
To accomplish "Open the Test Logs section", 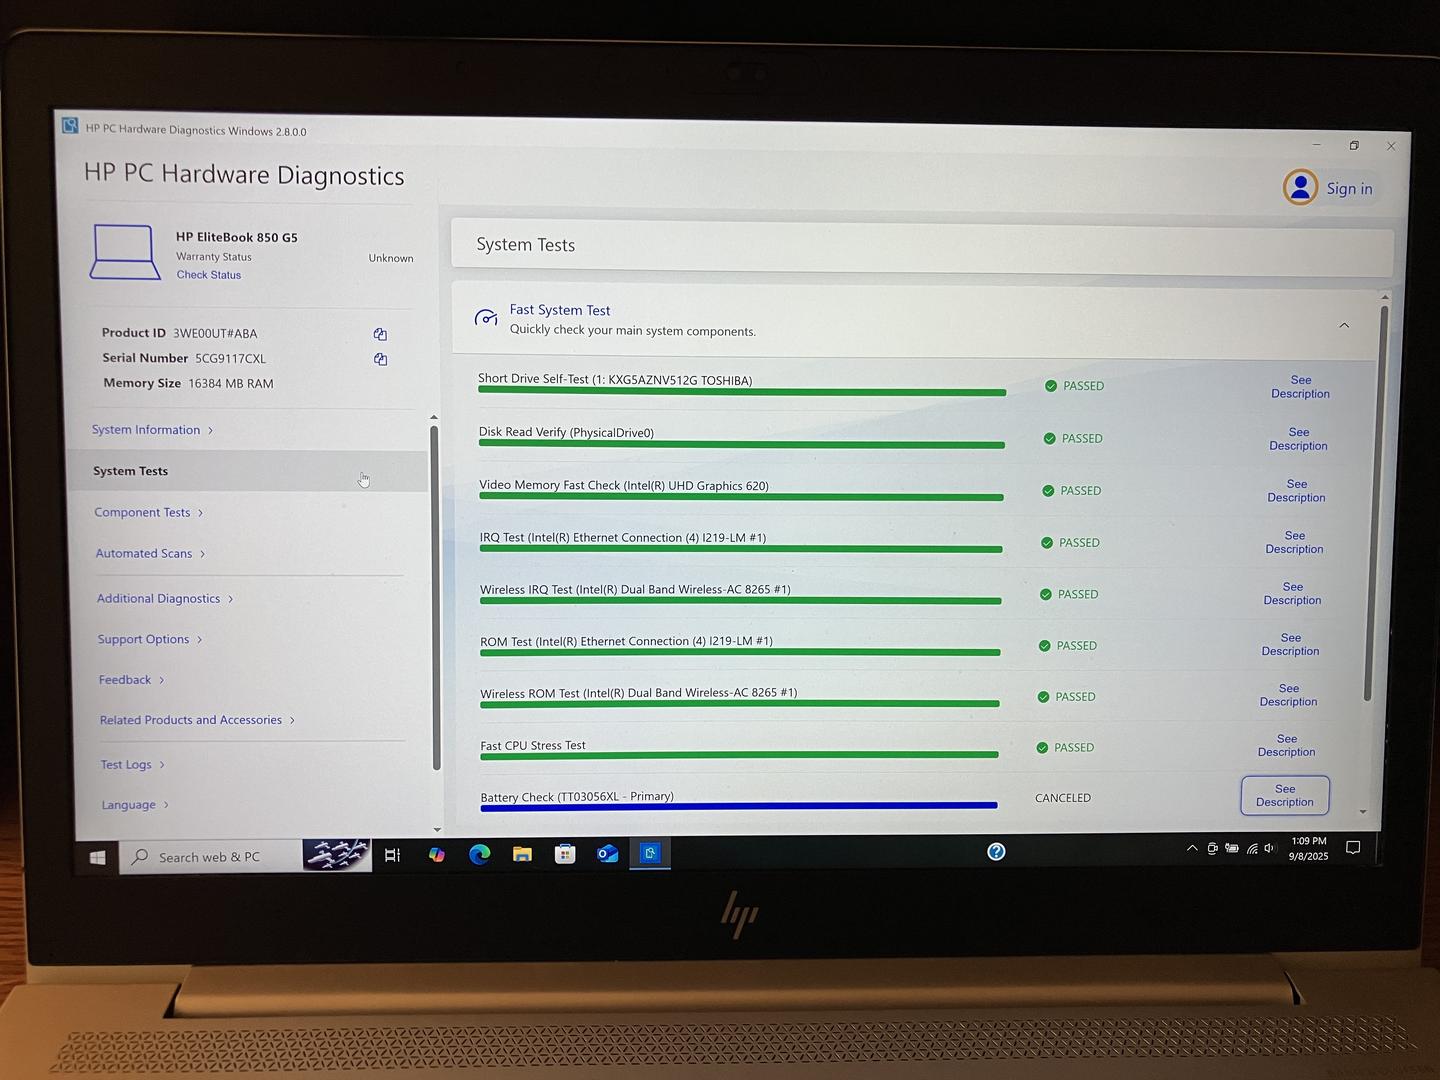I will coord(133,765).
